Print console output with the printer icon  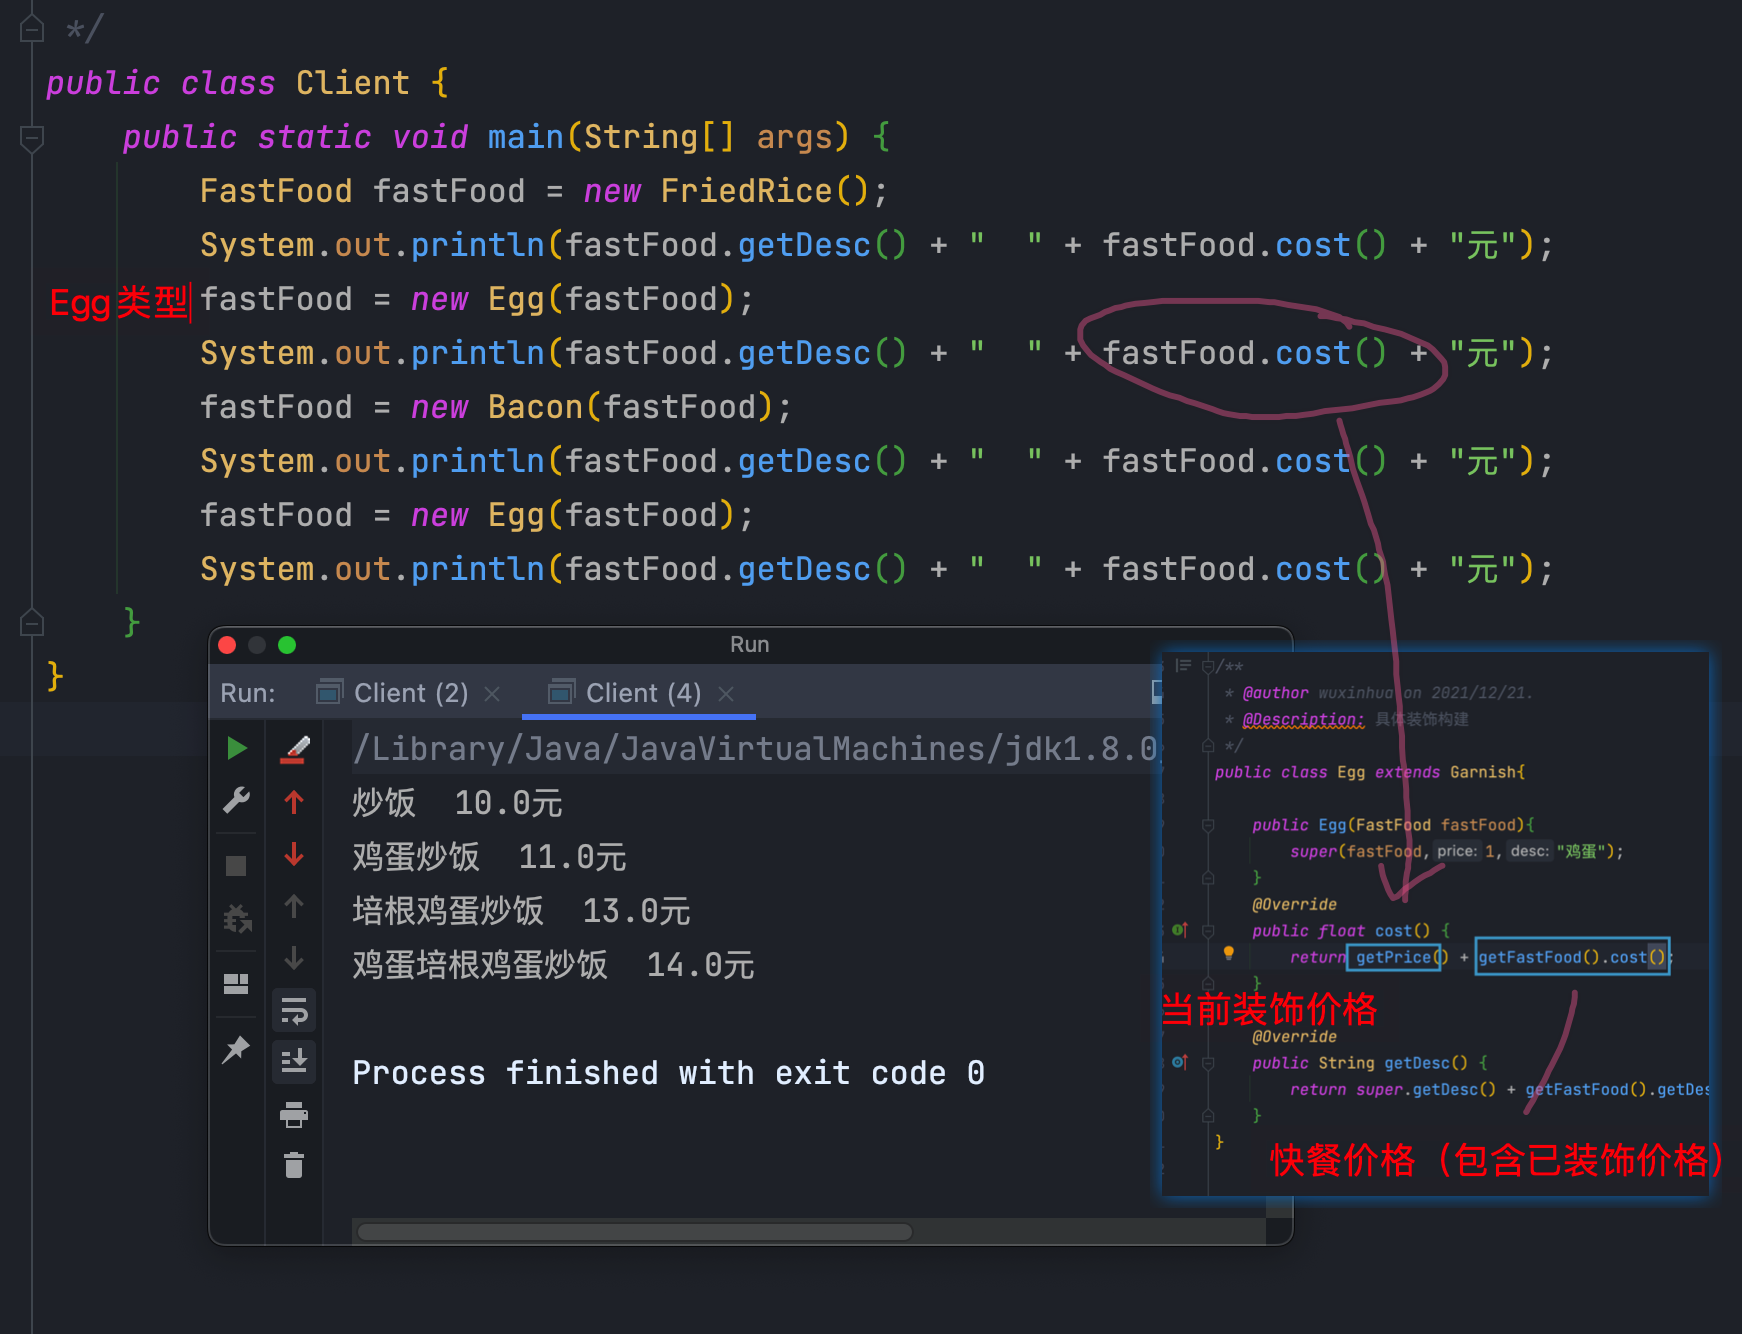(x=294, y=1114)
